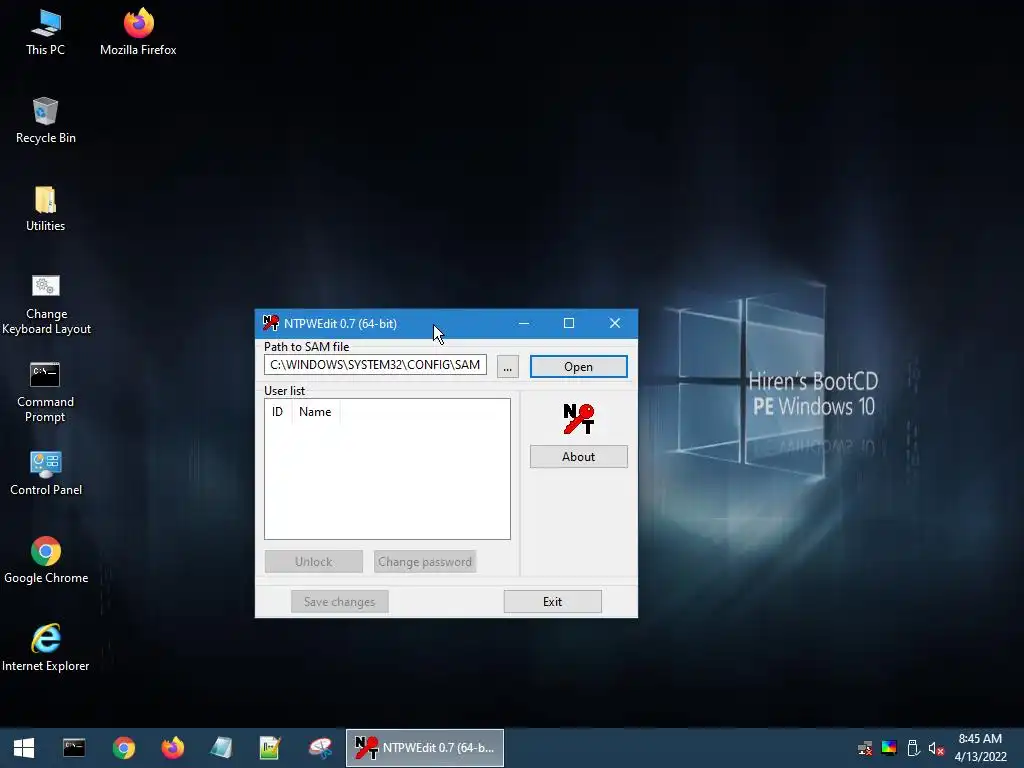Open Internet Explorer desktop icon

[x=45, y=648]
